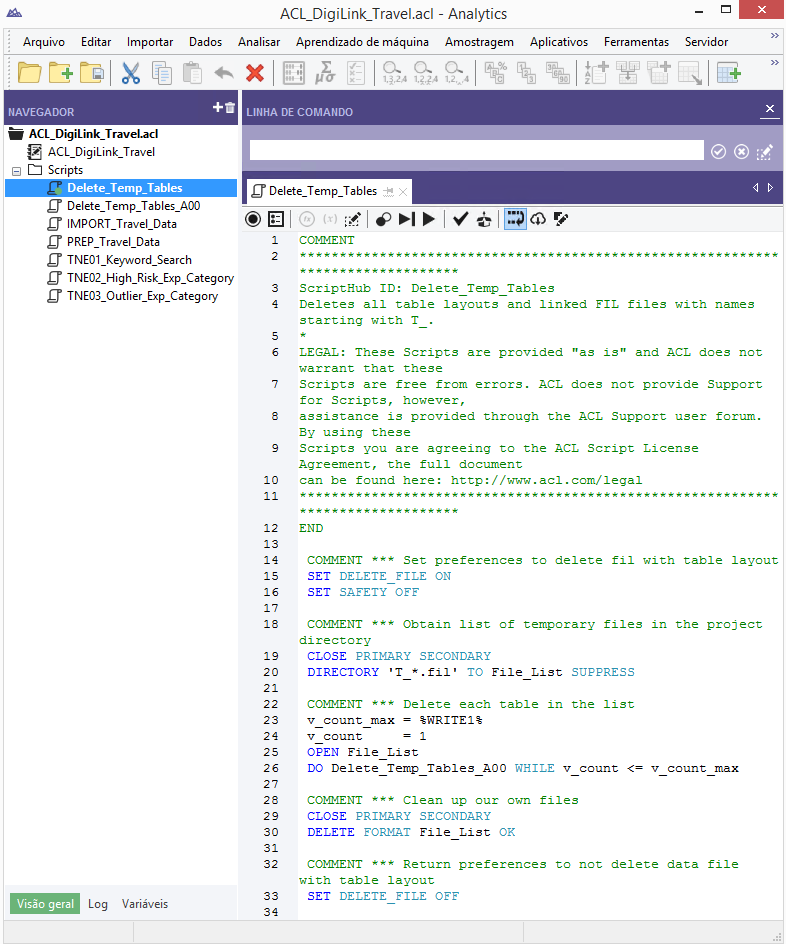This screenshot has height=944, width=786.
Task: Click the script syntax check mark icon
Action: pos(460,219)
